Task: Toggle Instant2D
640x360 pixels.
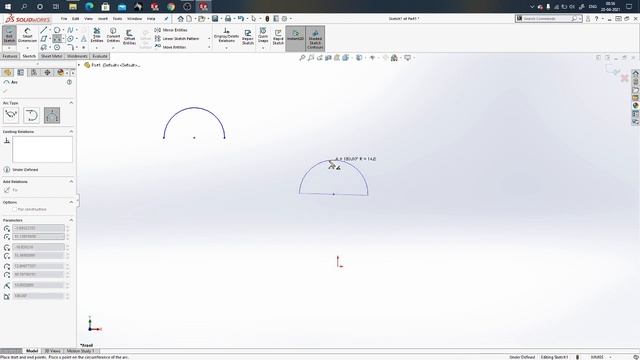Action: tap(296, 37)
